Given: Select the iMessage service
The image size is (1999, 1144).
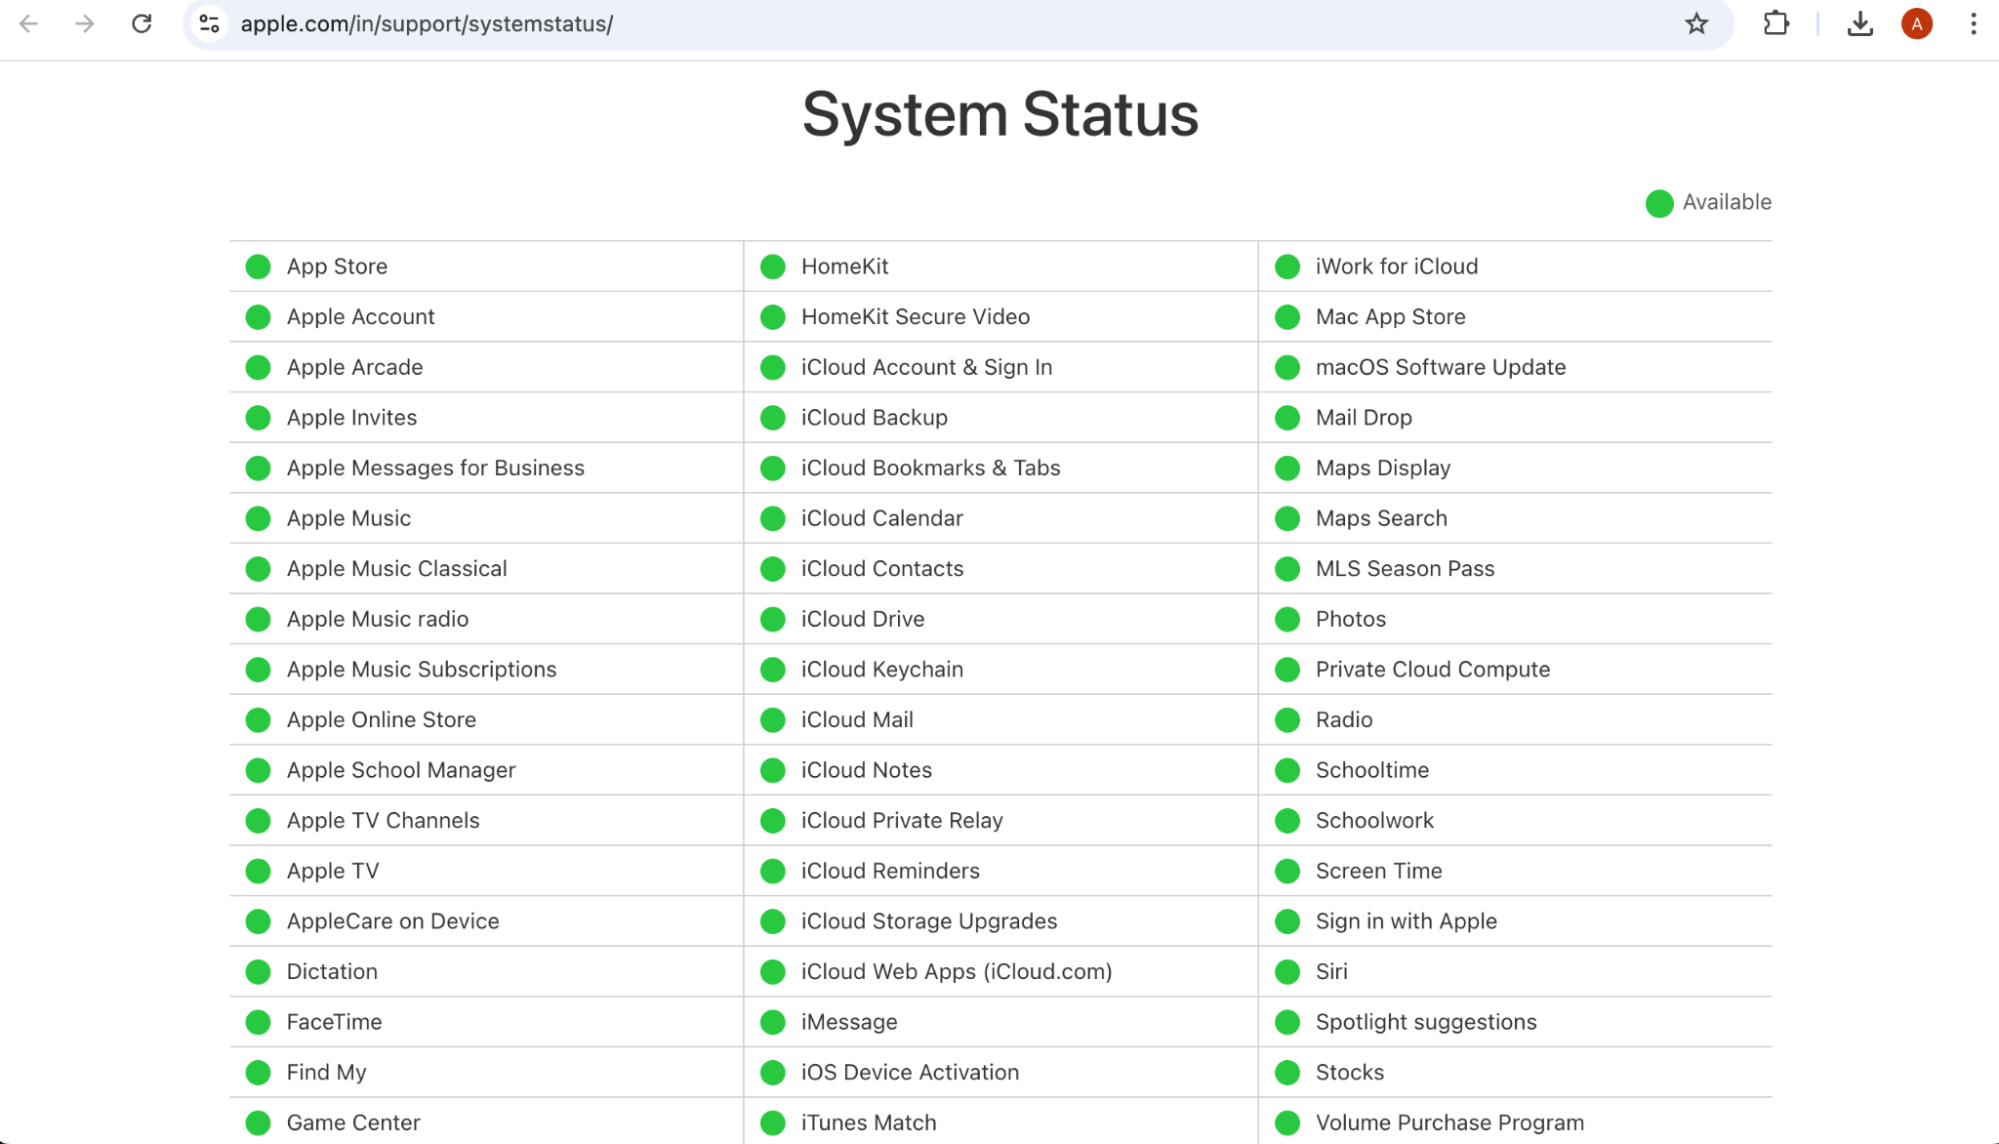Looking at the screenshot, I should [x=848, y=1022].
